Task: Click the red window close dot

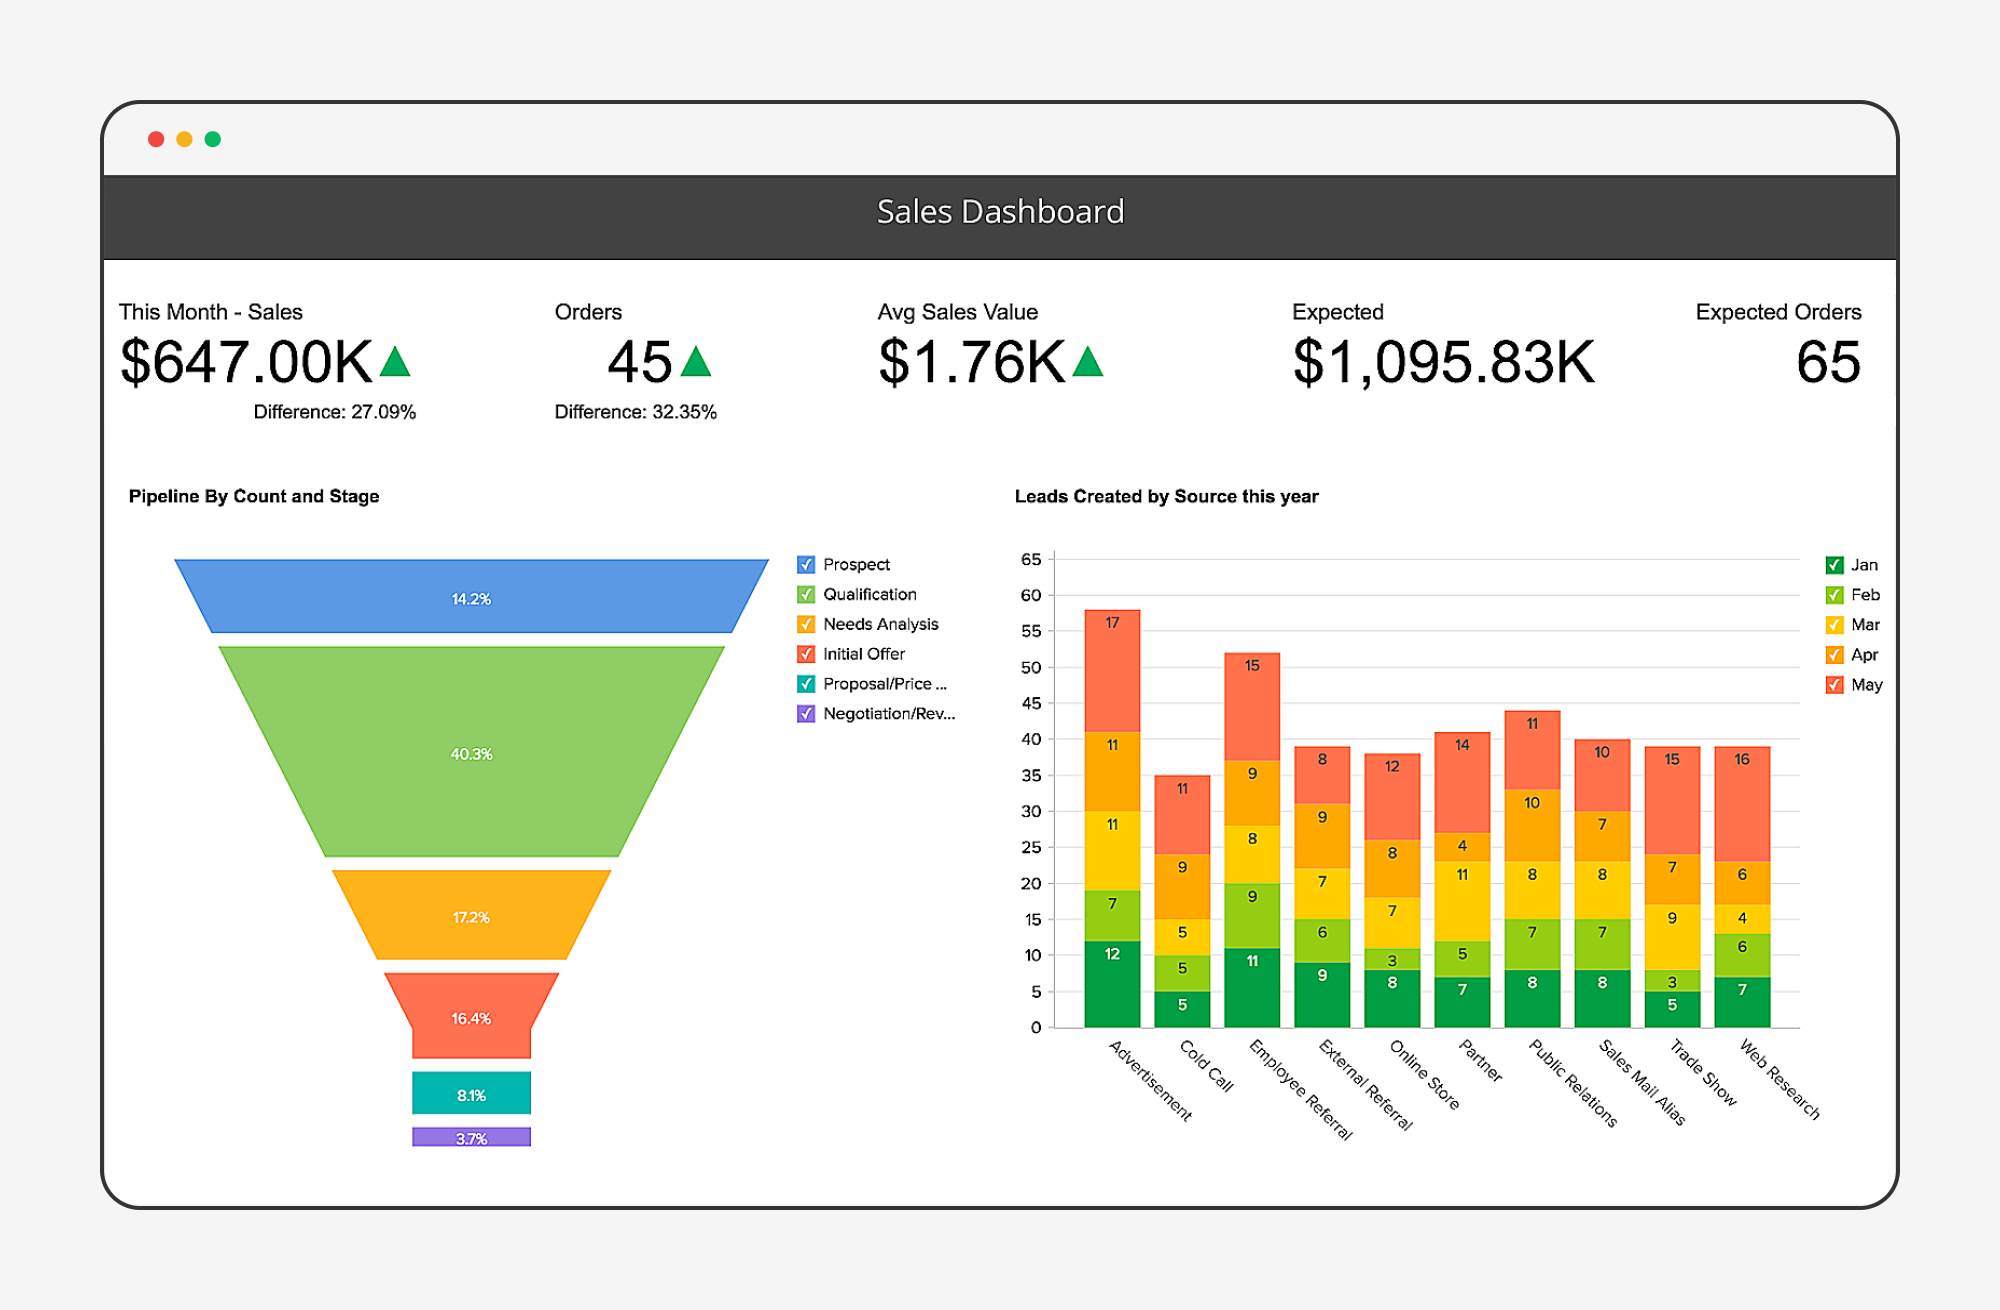Action: click(x=156, y=139)
